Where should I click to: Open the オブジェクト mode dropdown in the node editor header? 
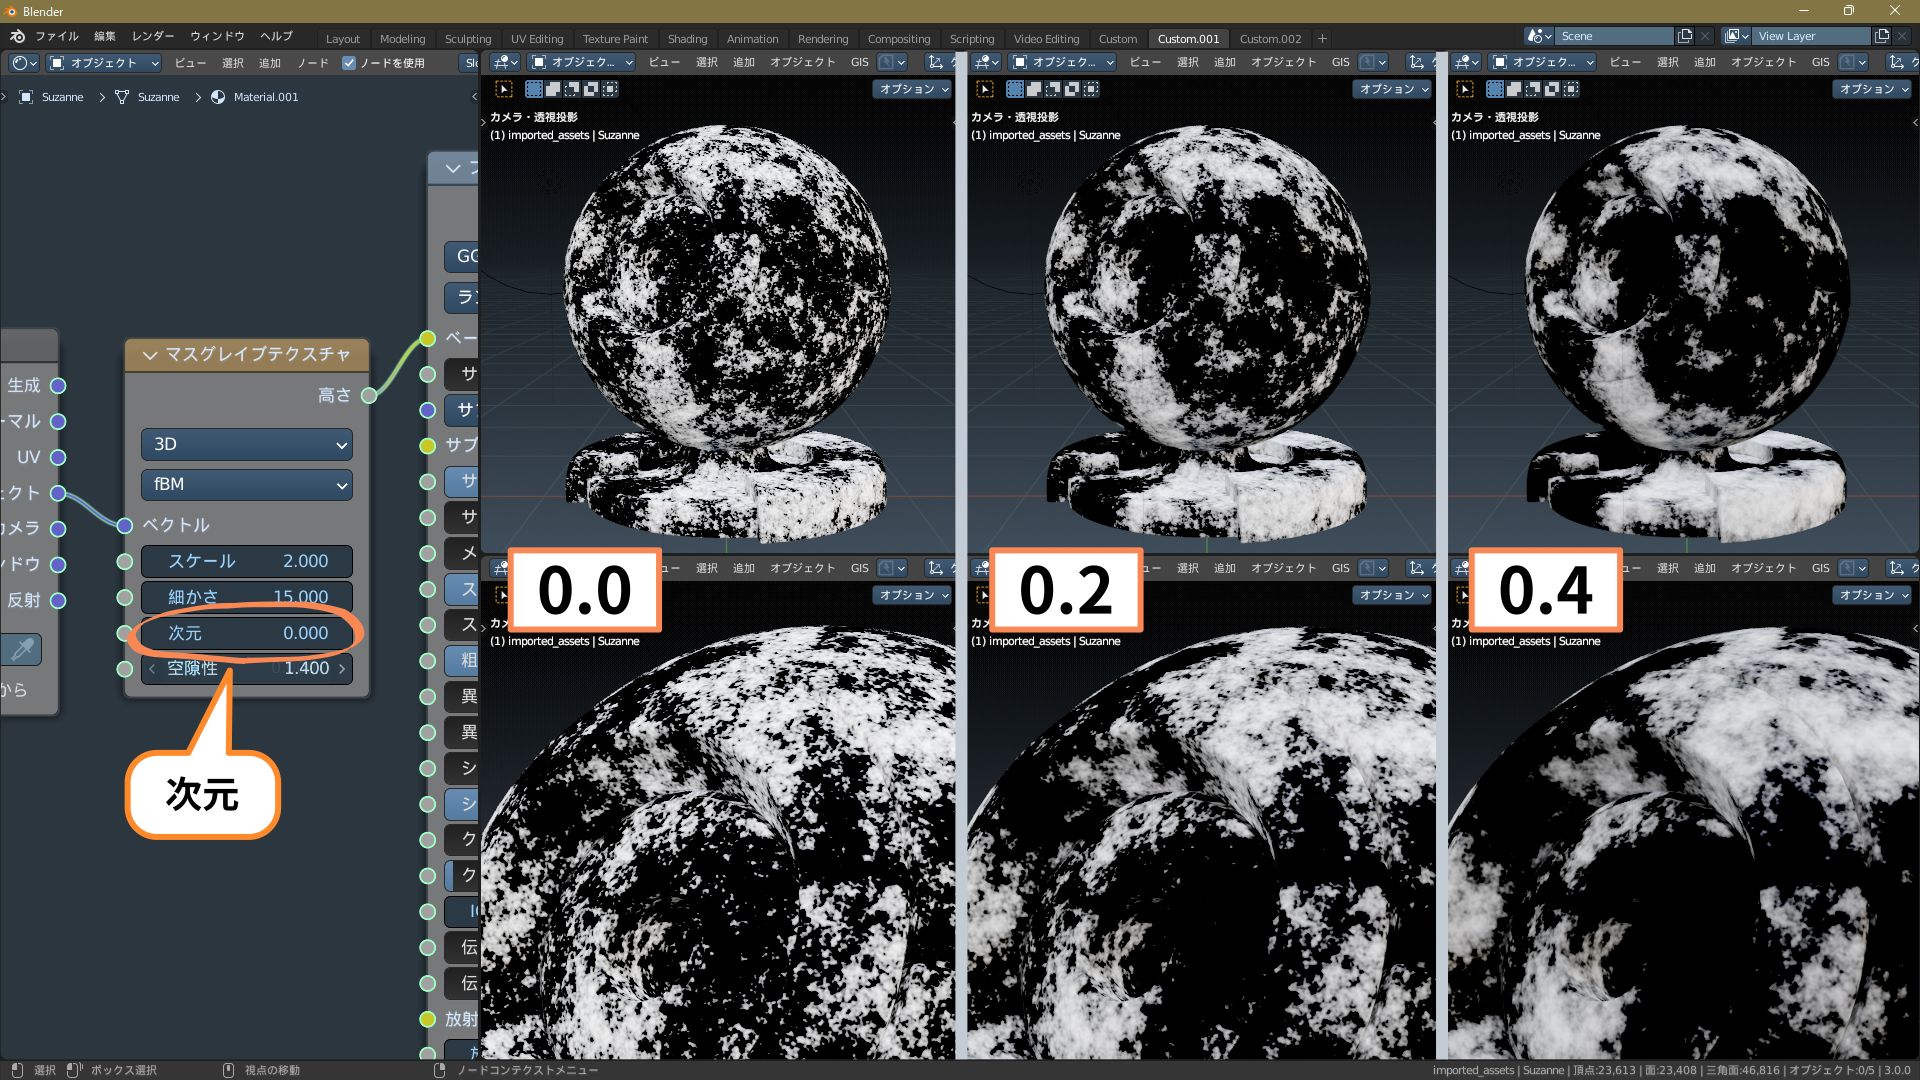[x=104, y=63]
